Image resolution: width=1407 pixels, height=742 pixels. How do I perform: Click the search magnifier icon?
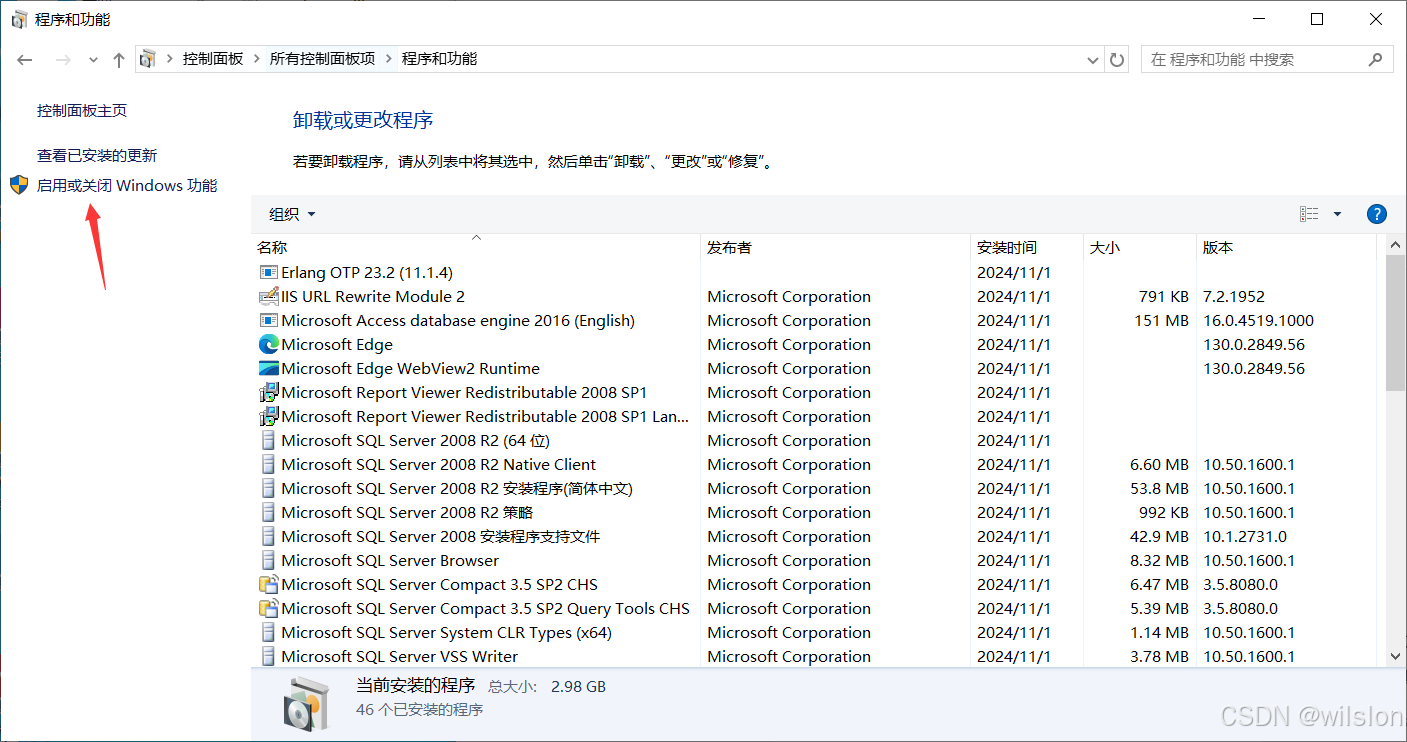coord(1376,59)
